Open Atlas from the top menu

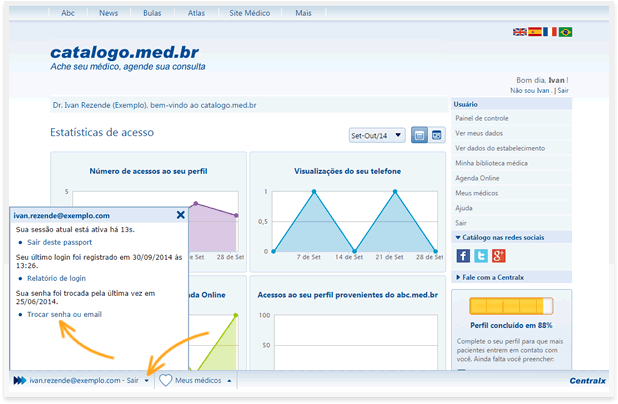196,13
